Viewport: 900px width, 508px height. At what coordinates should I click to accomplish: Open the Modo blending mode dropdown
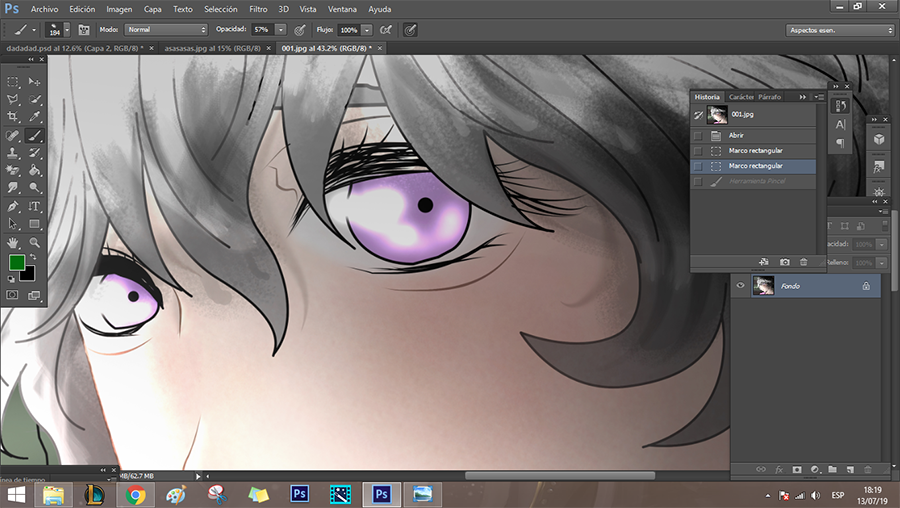pyautogui.click(x=166, y=30)
